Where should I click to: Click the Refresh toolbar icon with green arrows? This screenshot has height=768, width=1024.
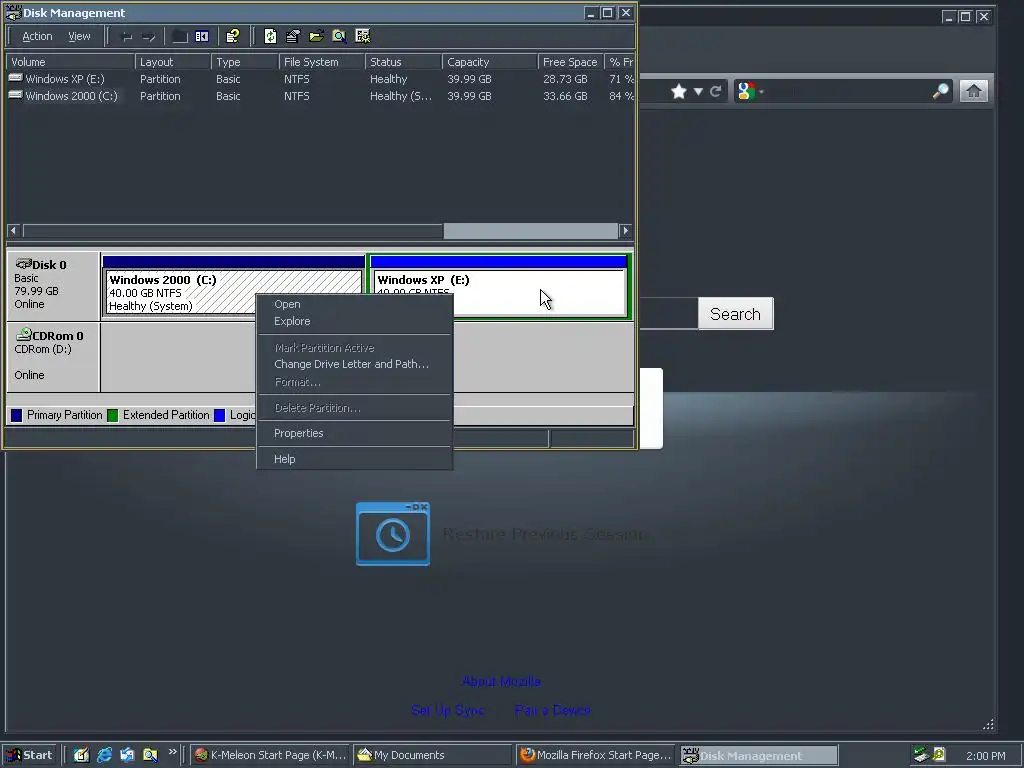pos(270,37)
